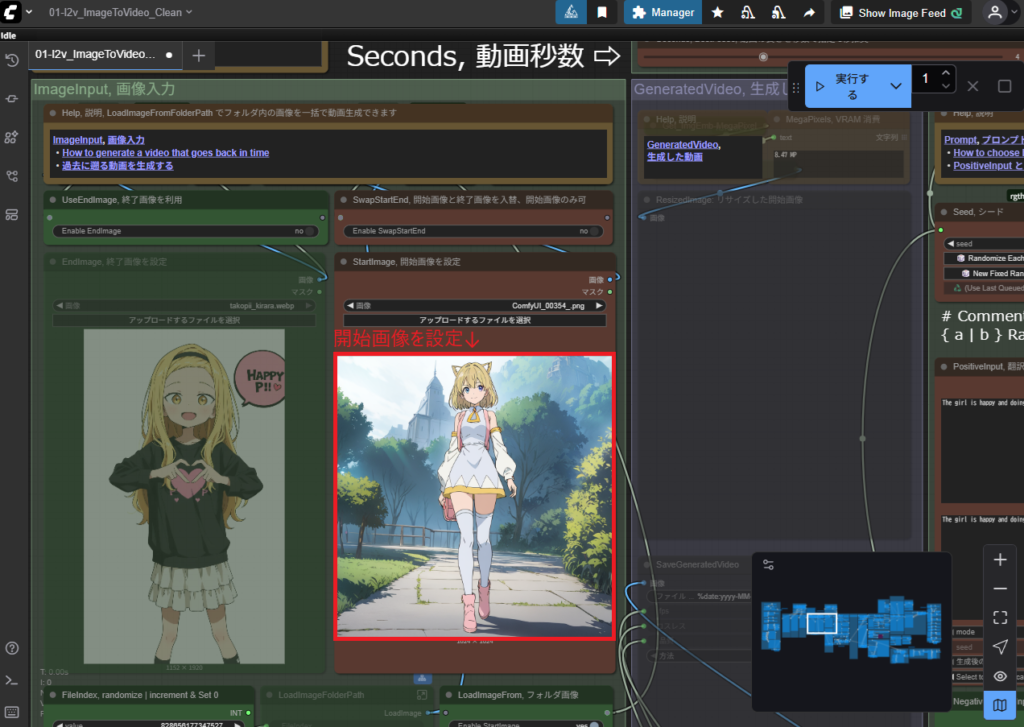Open the takopii_kirara.webp image selector
Viewport: 1024px width, 727px height.
click(184, 306)
